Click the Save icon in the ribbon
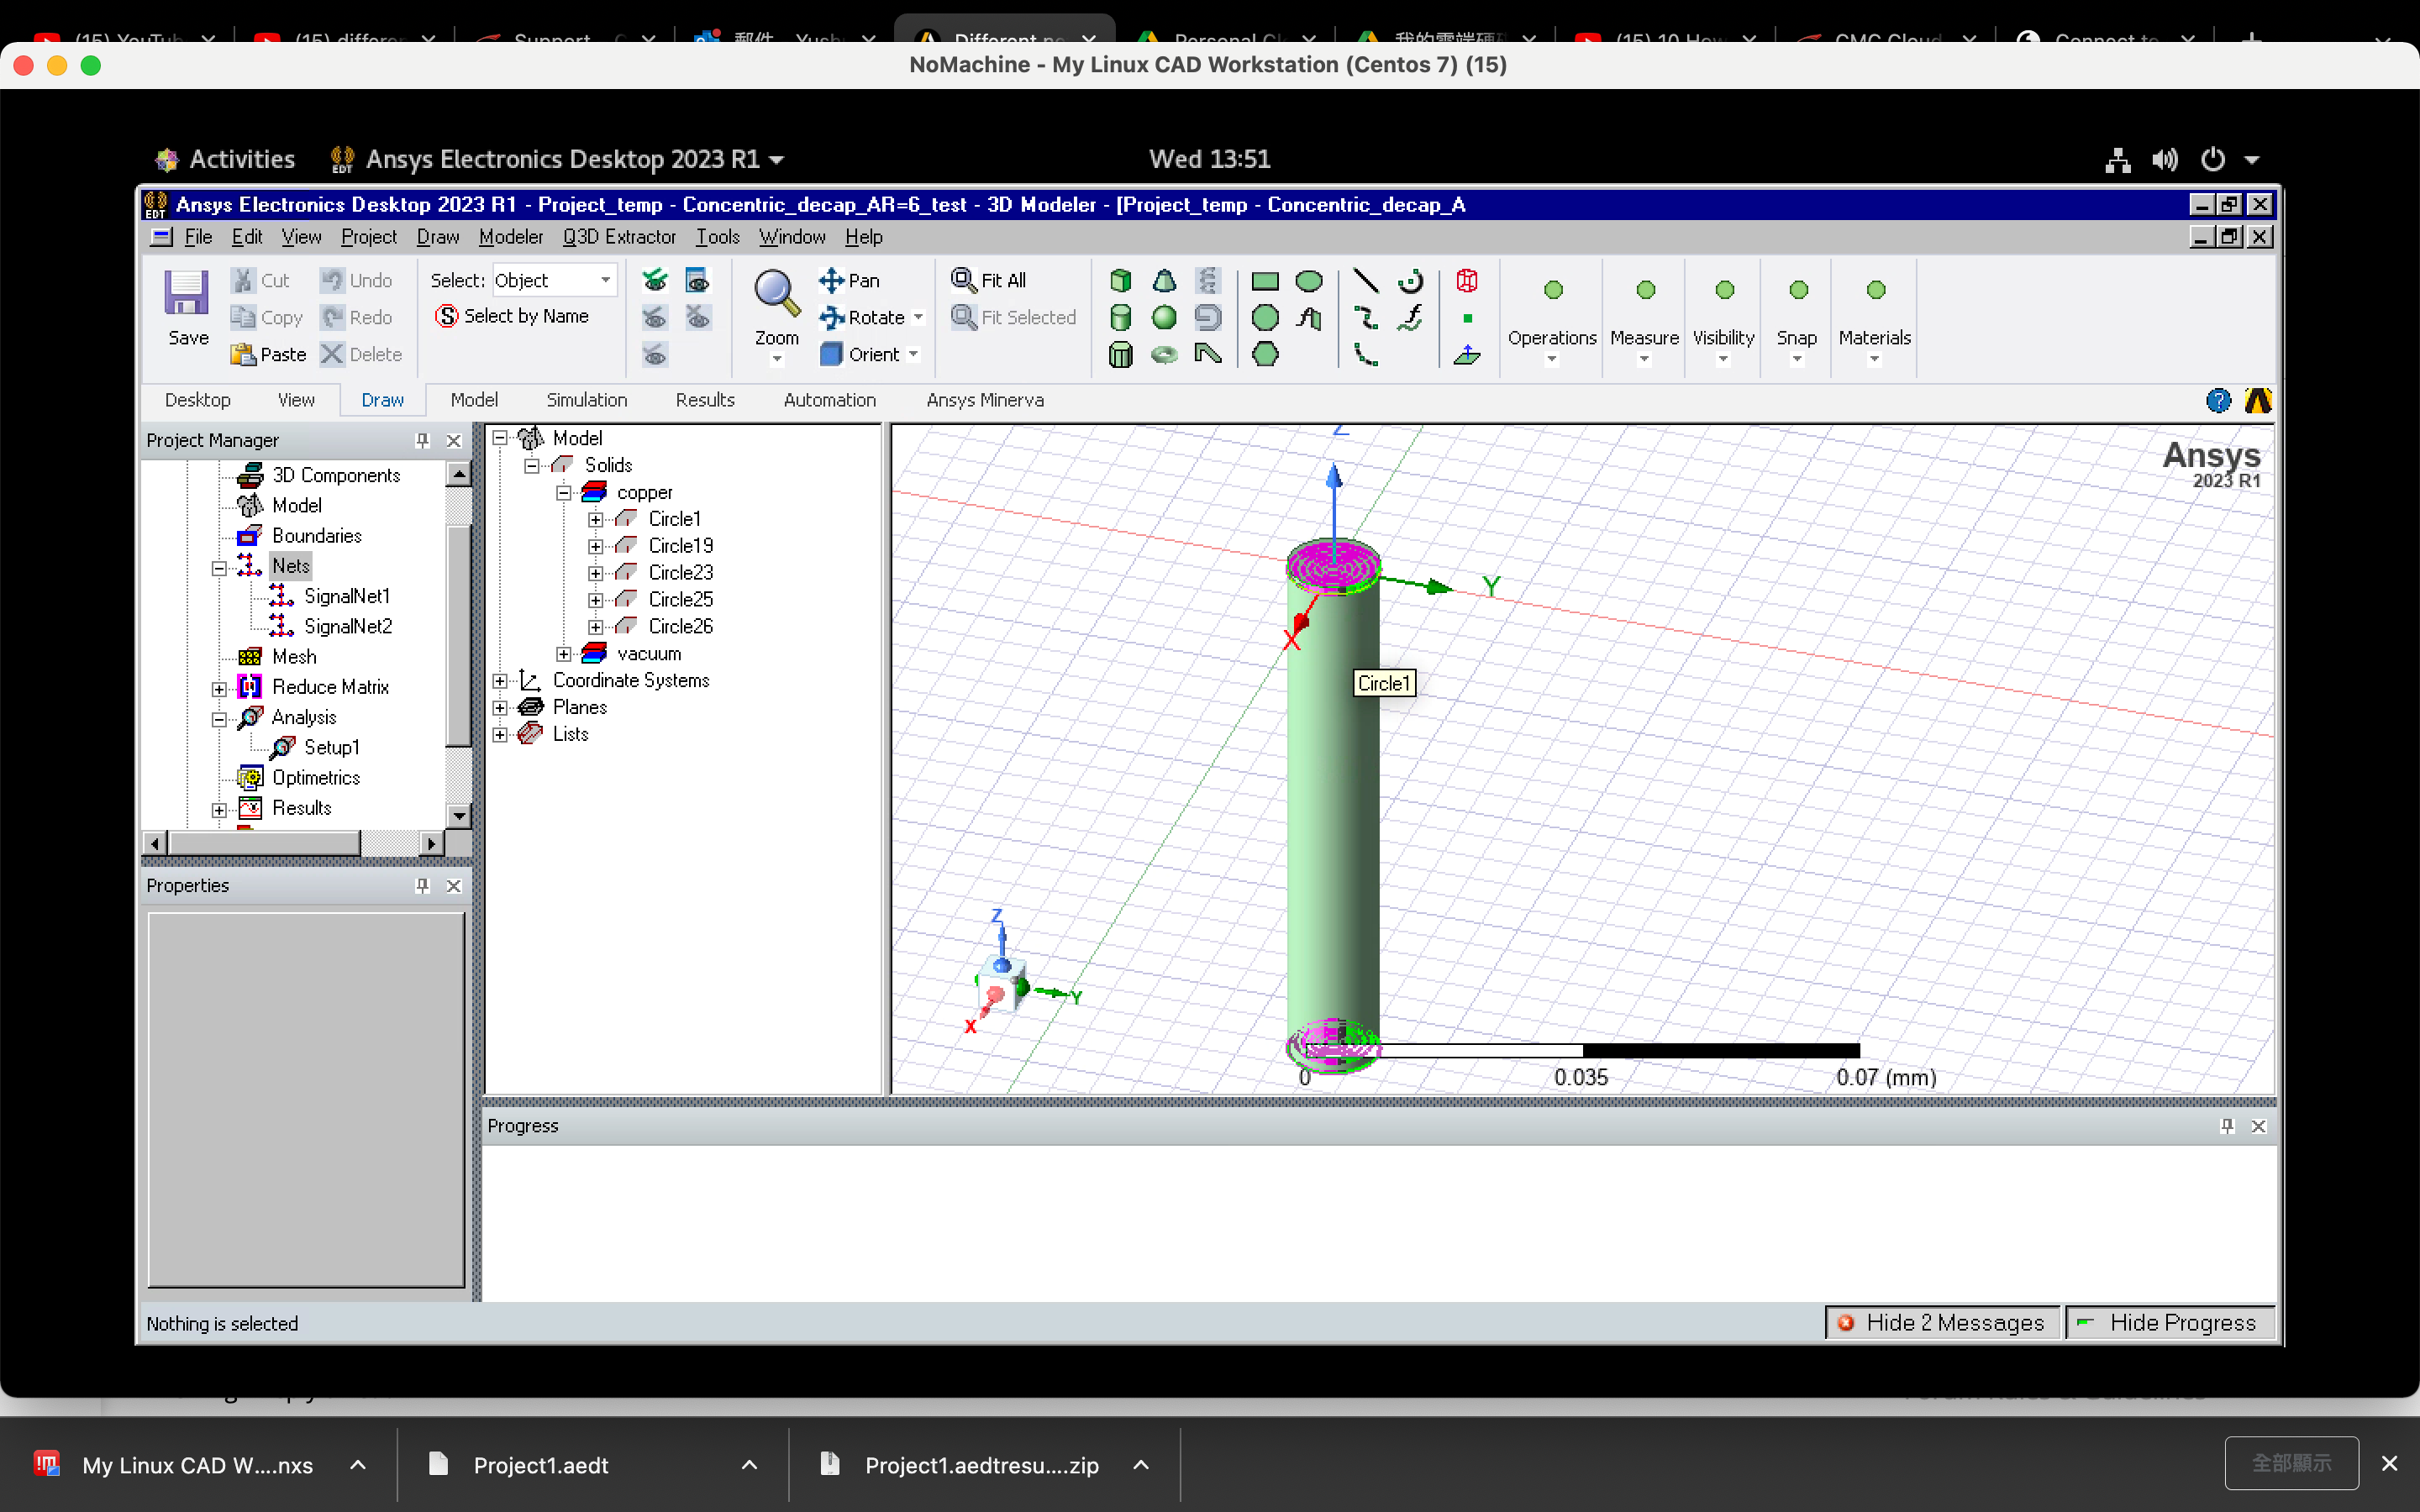Viewport: 2420px width, 1512px height. pyautogui.click(x=187, y=294)
